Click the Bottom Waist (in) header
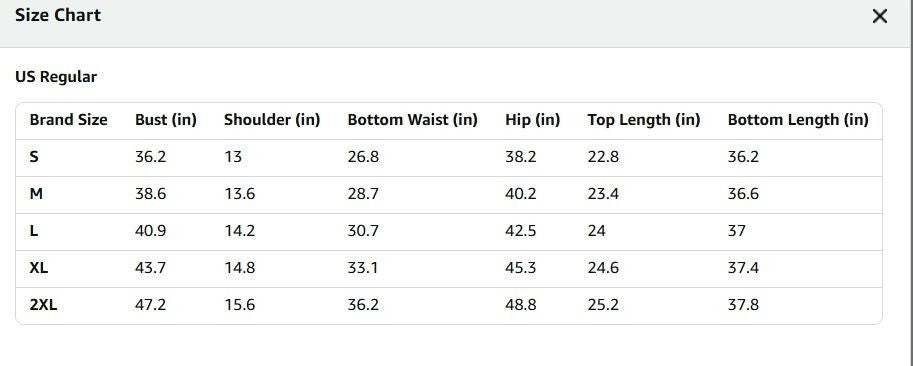The image size is (913, 366). point(412,120)
